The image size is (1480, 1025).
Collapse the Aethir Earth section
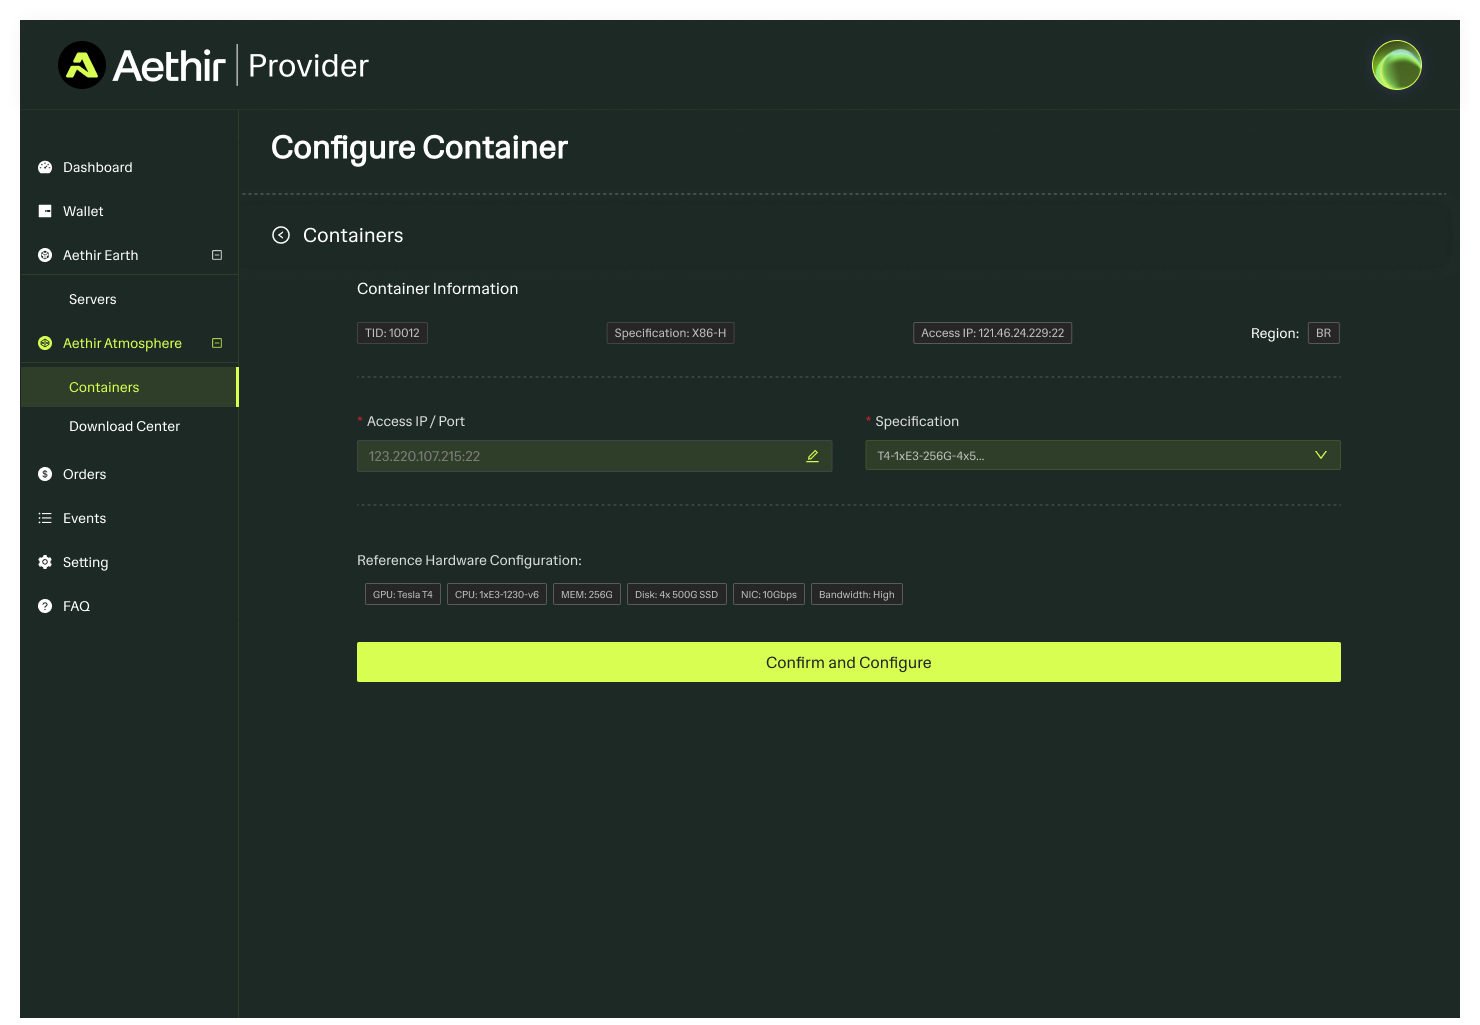[x=217, y=255]
